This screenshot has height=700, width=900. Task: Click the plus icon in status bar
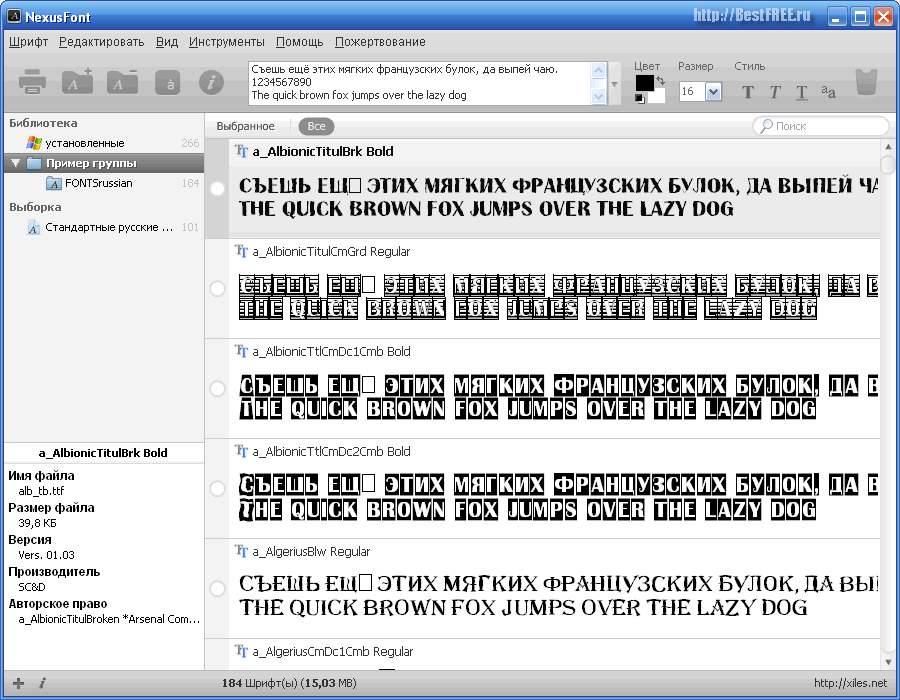[18, 683]
